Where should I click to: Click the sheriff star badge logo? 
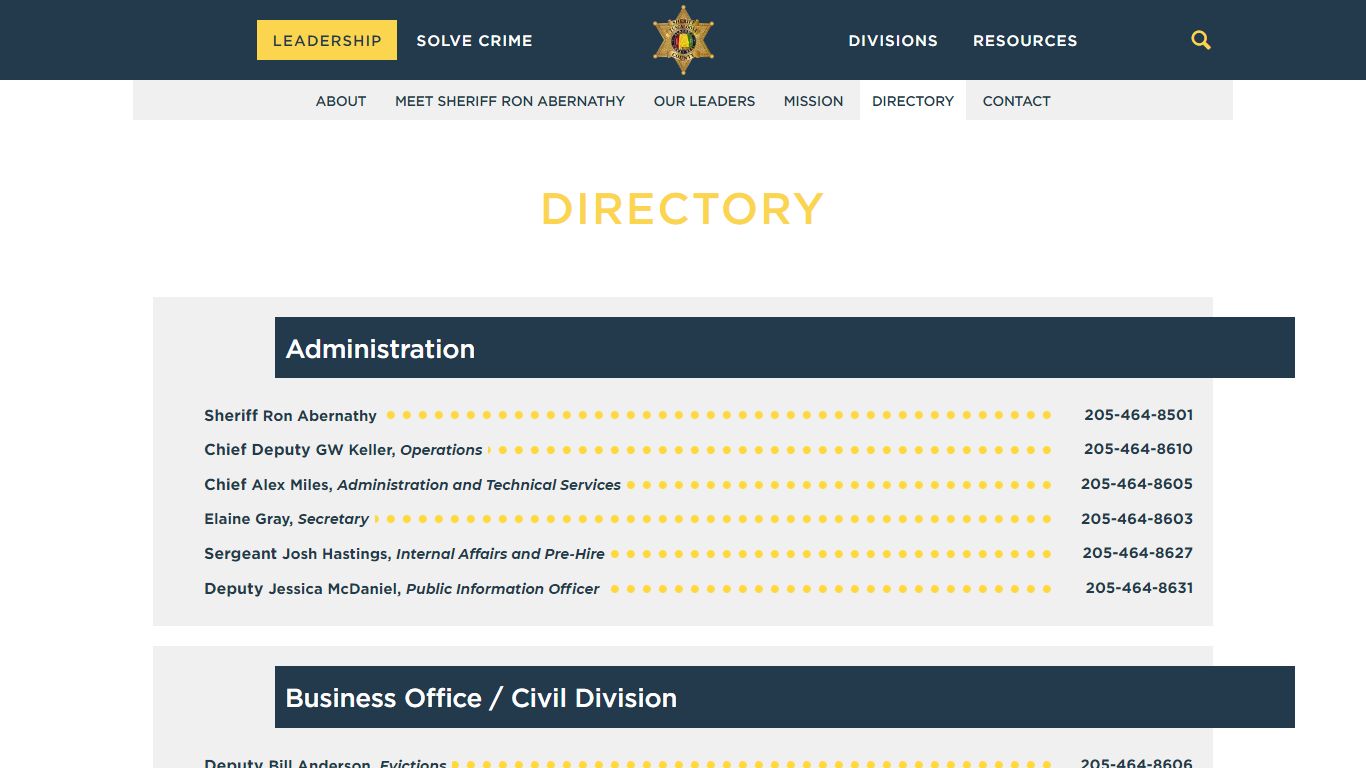pos(683,40)
